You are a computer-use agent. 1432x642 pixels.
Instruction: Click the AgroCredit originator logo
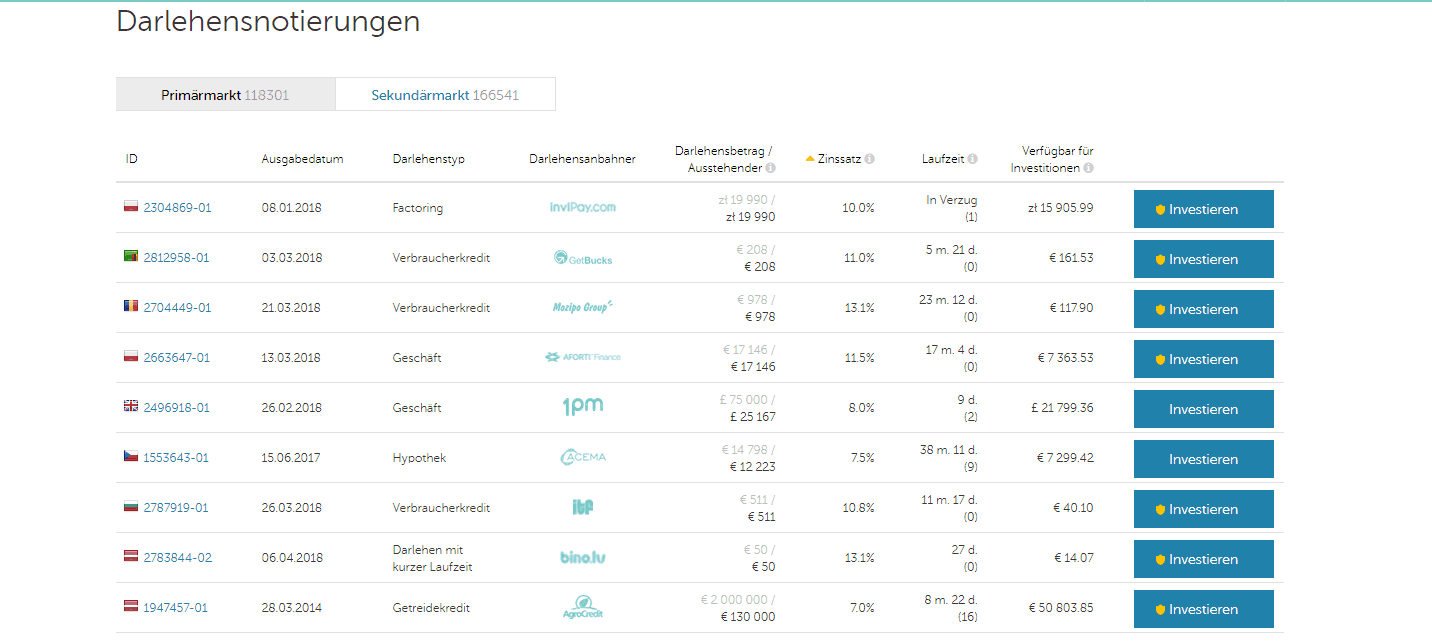tap(582, 607)
